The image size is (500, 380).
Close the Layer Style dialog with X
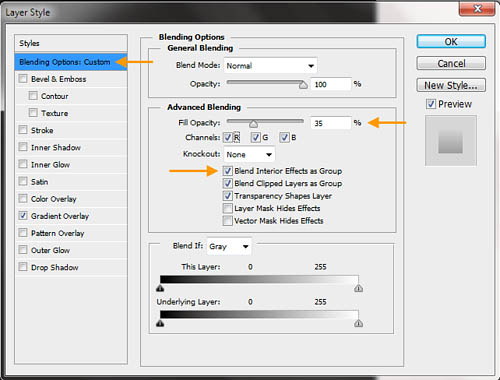477,9
